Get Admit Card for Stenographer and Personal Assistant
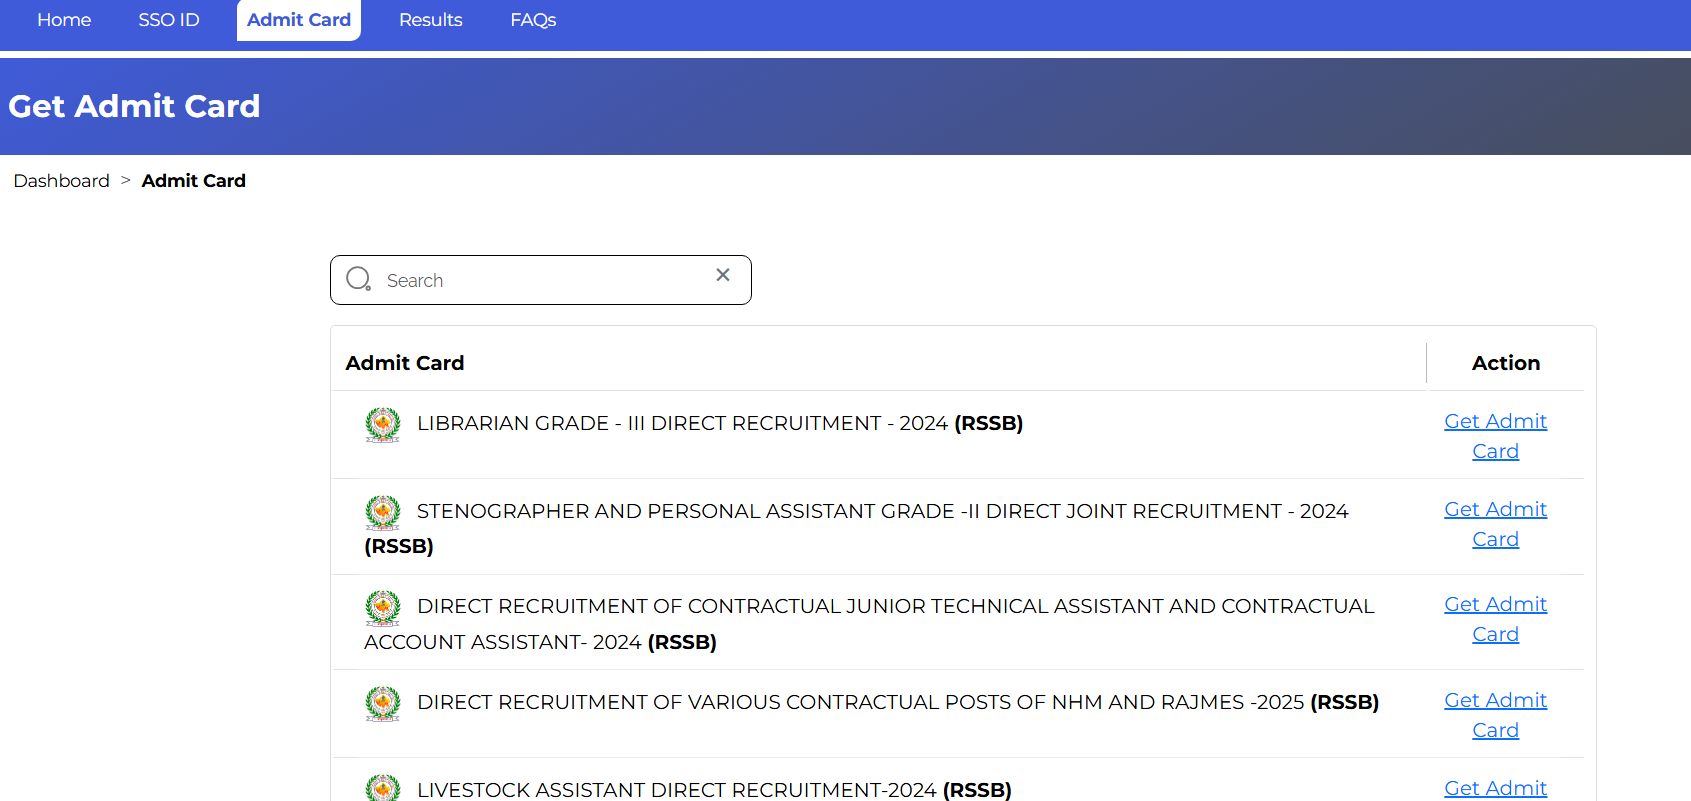Image resolution: width=1691 pixels, height=801 pixels. pyautogui.click(x=1496, y=524)
